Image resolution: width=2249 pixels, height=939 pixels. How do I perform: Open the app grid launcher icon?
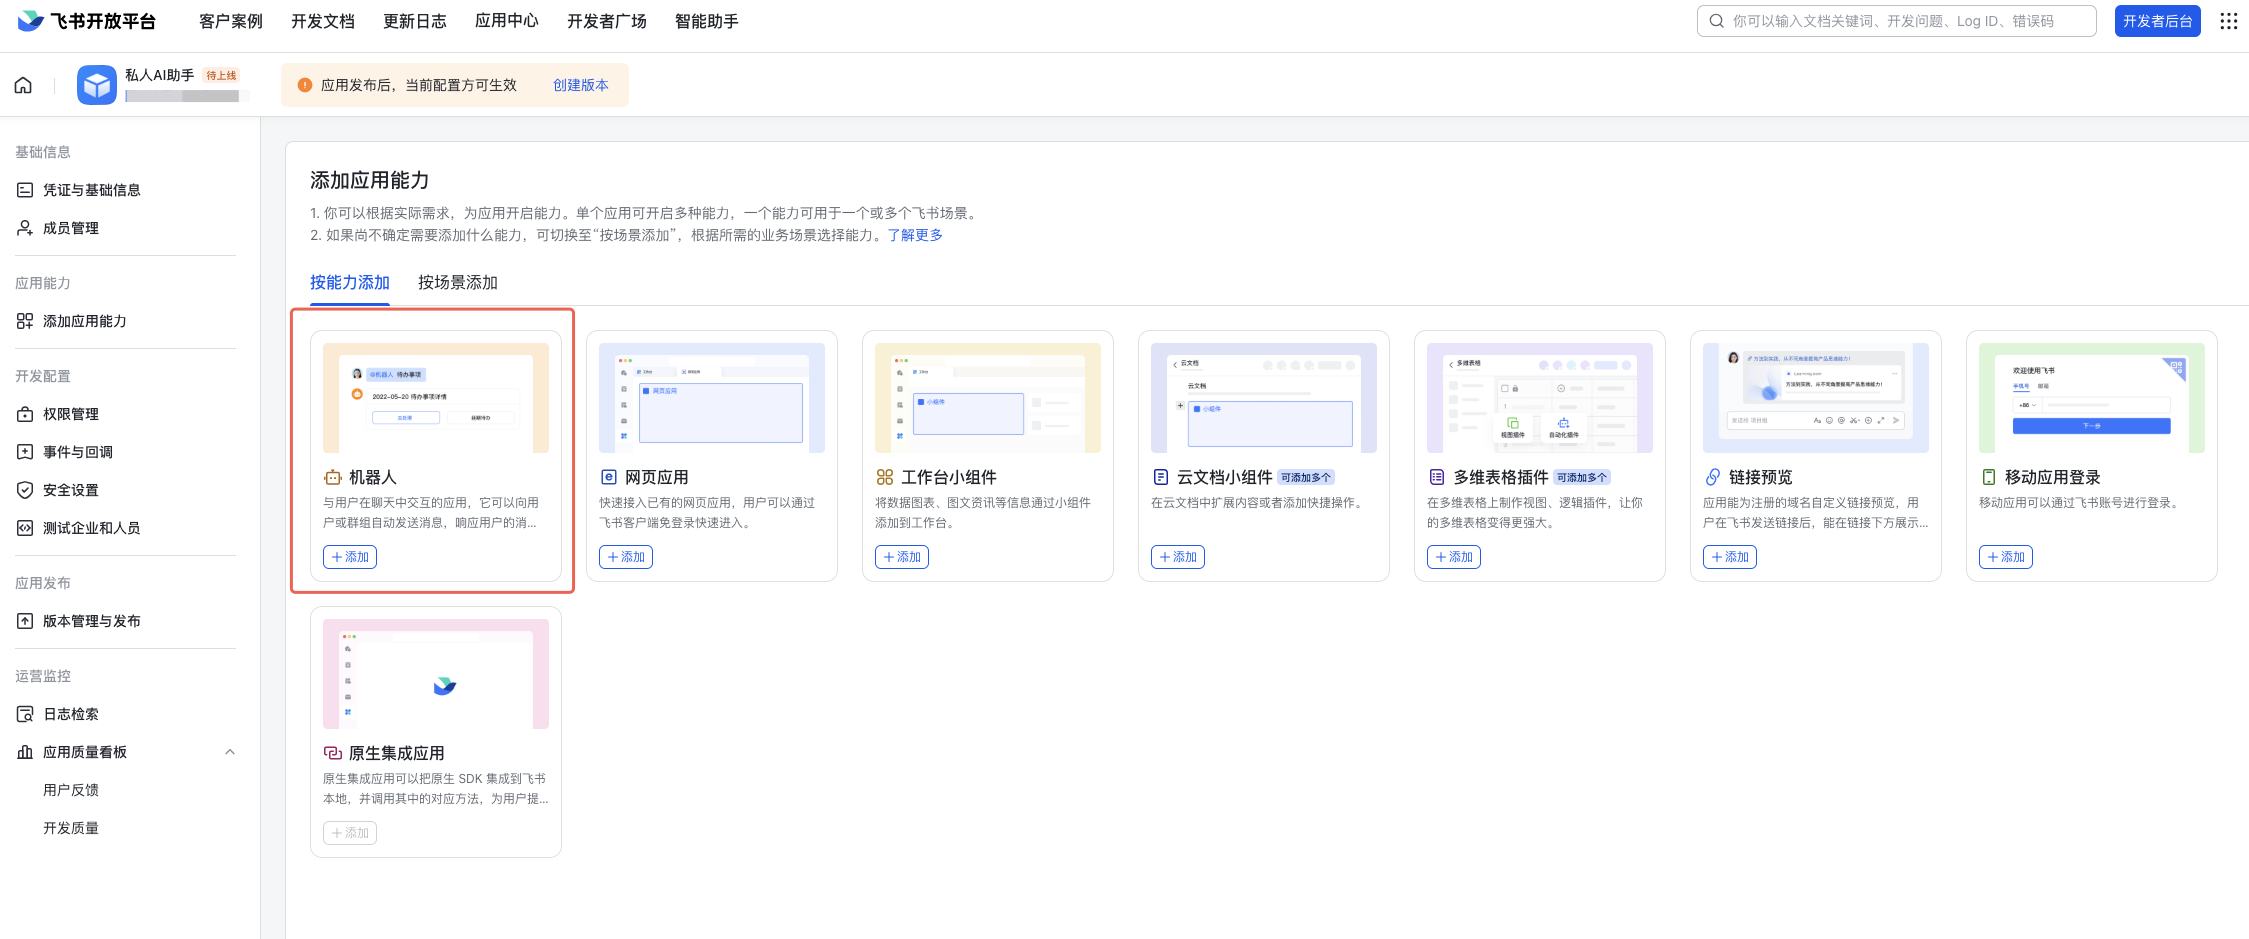pos(2228,21)
